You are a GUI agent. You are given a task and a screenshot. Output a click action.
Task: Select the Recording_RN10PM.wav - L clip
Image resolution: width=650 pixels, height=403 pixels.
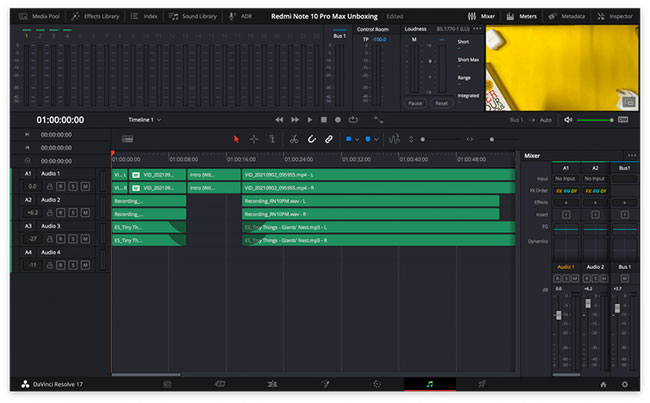point(371,202)
